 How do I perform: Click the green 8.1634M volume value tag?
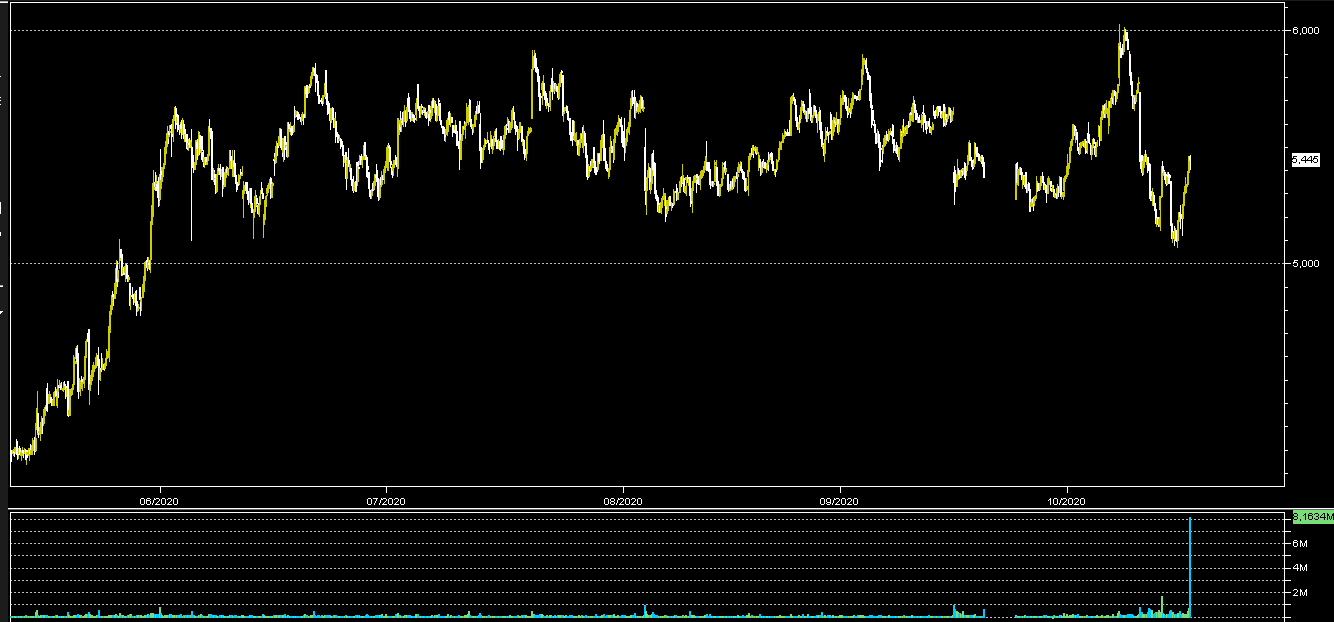tap(1312, 517)
